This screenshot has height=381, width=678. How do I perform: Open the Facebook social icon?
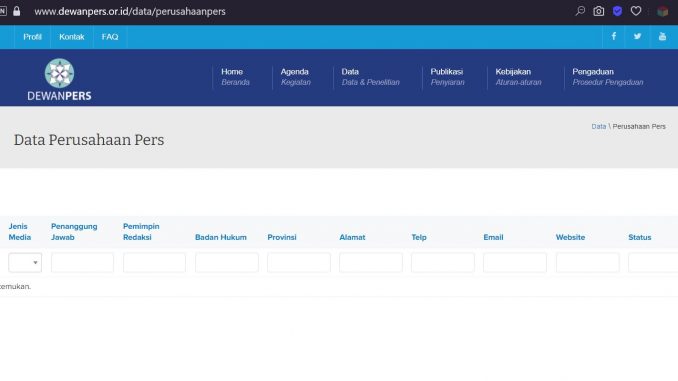tap(614, 36)
